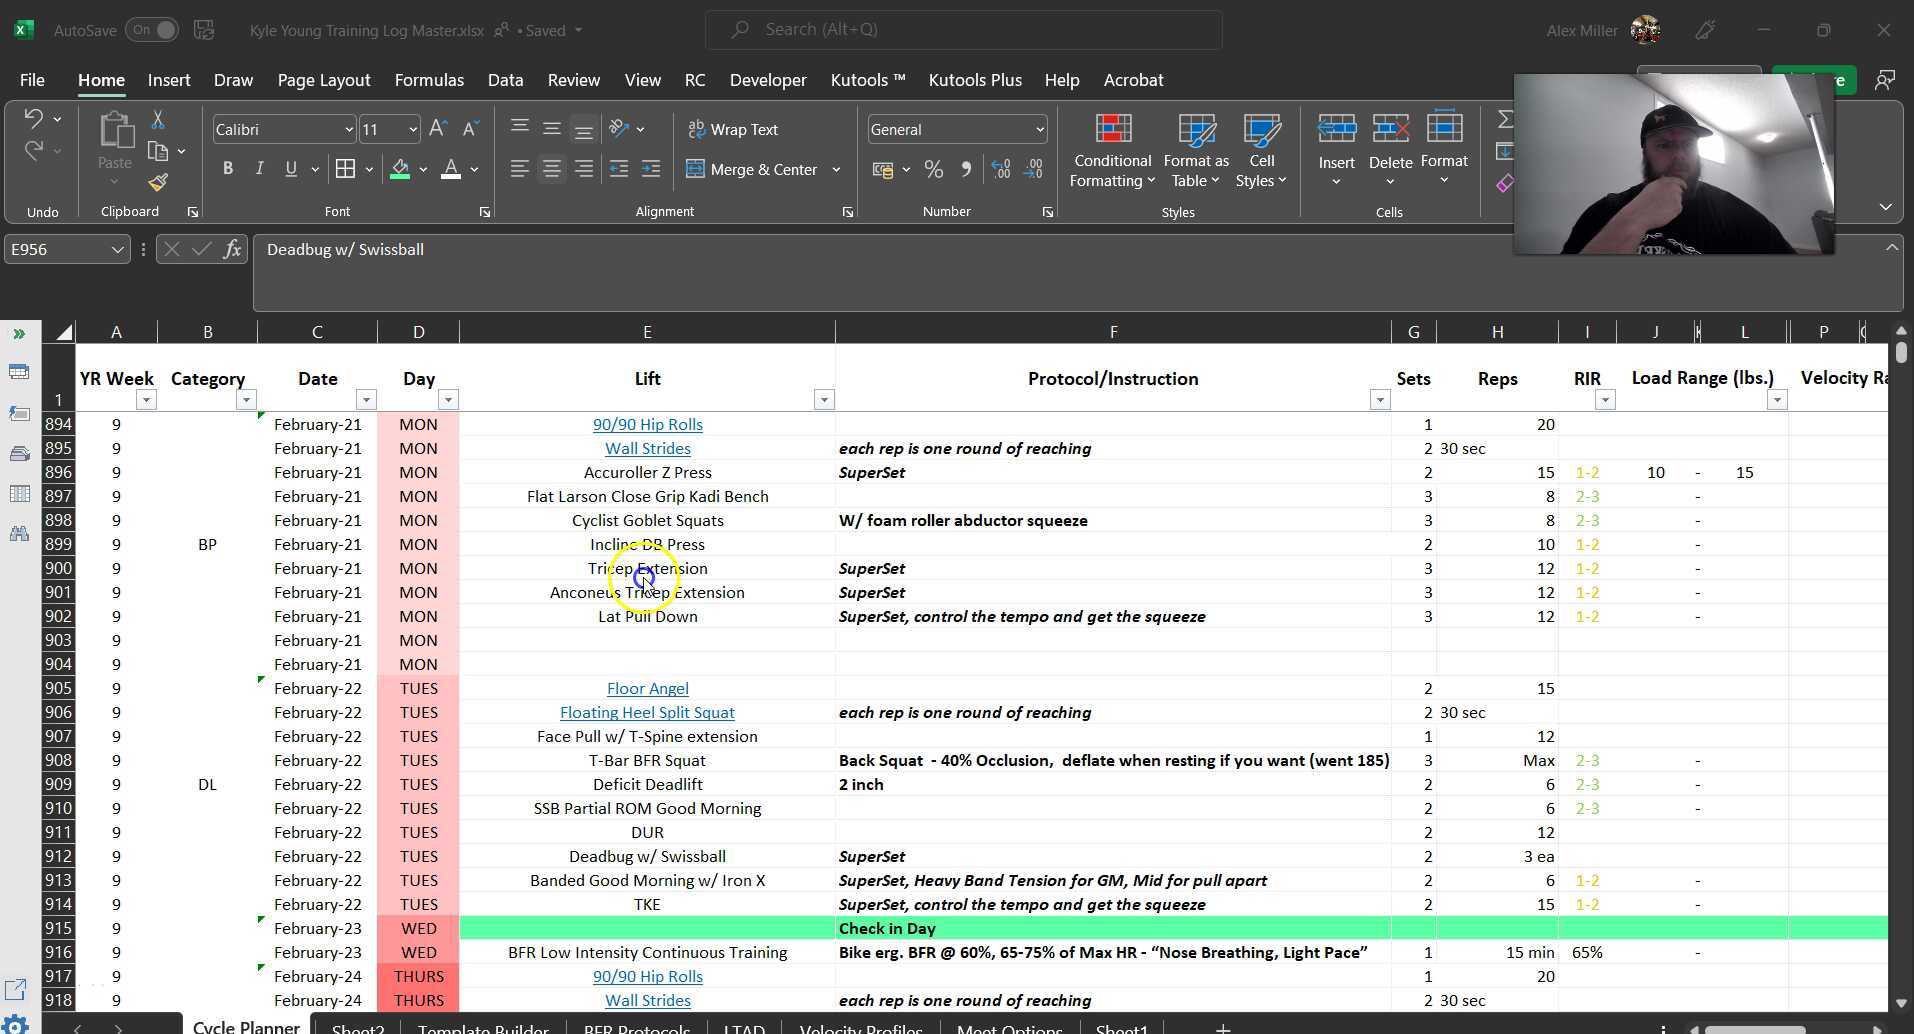The width and height of the screenshot is (1914, 1034).
Task: Open the Floating Heel Split Squat link
Action: 647,712
